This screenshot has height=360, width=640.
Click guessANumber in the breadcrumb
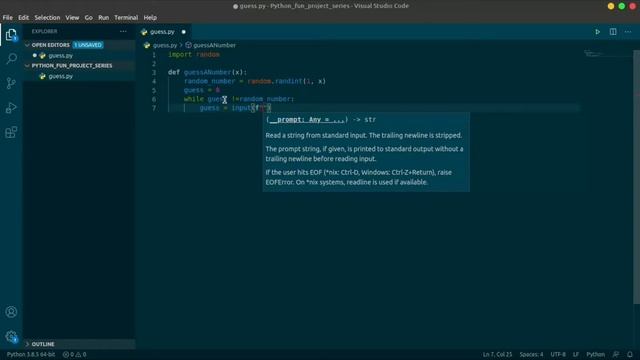click(214, 45)
